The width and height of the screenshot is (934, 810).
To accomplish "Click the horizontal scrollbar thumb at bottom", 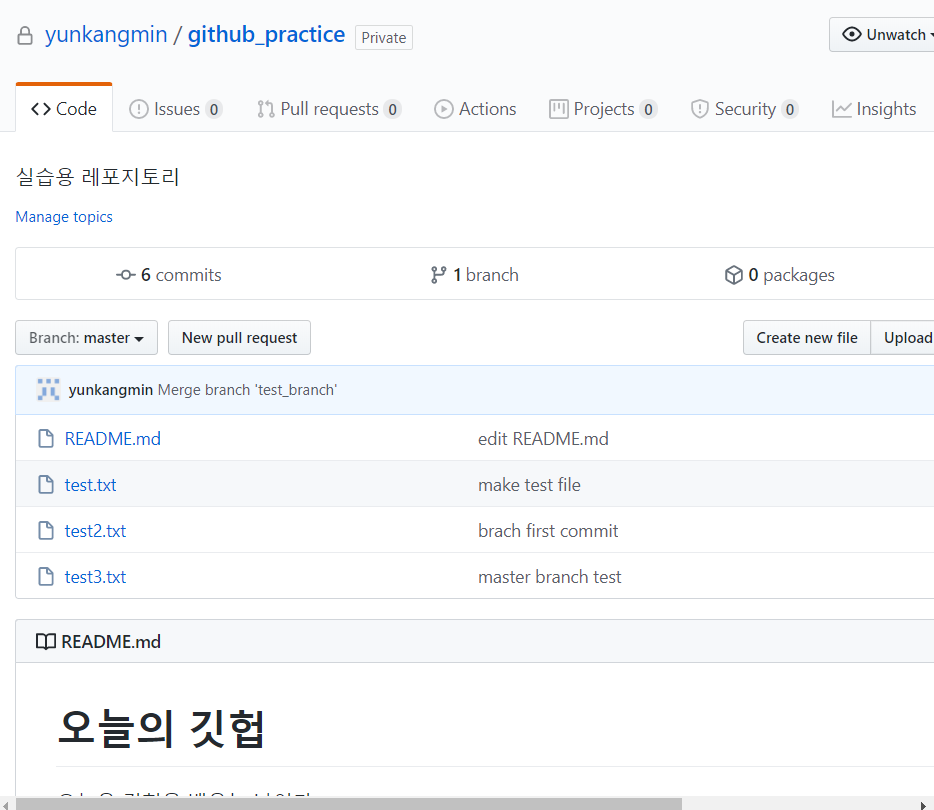I will click(348, 804).
